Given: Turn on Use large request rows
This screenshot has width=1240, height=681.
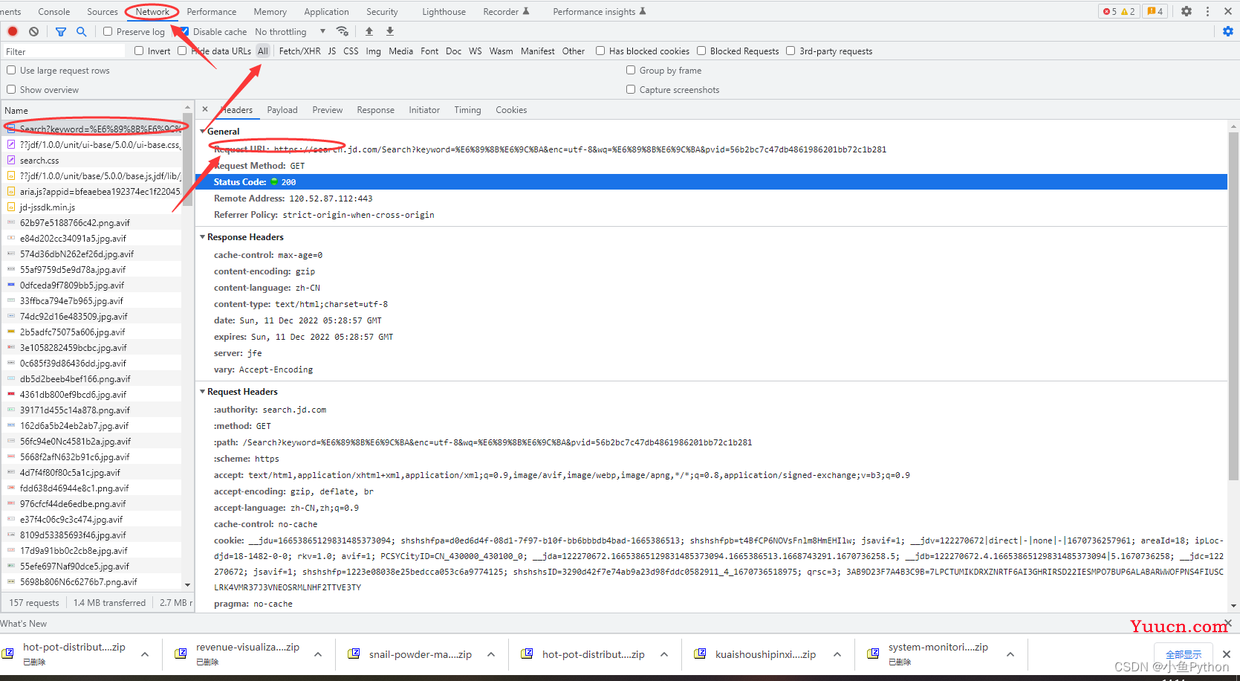Looking at the screenshot, I should coord(11,70).
